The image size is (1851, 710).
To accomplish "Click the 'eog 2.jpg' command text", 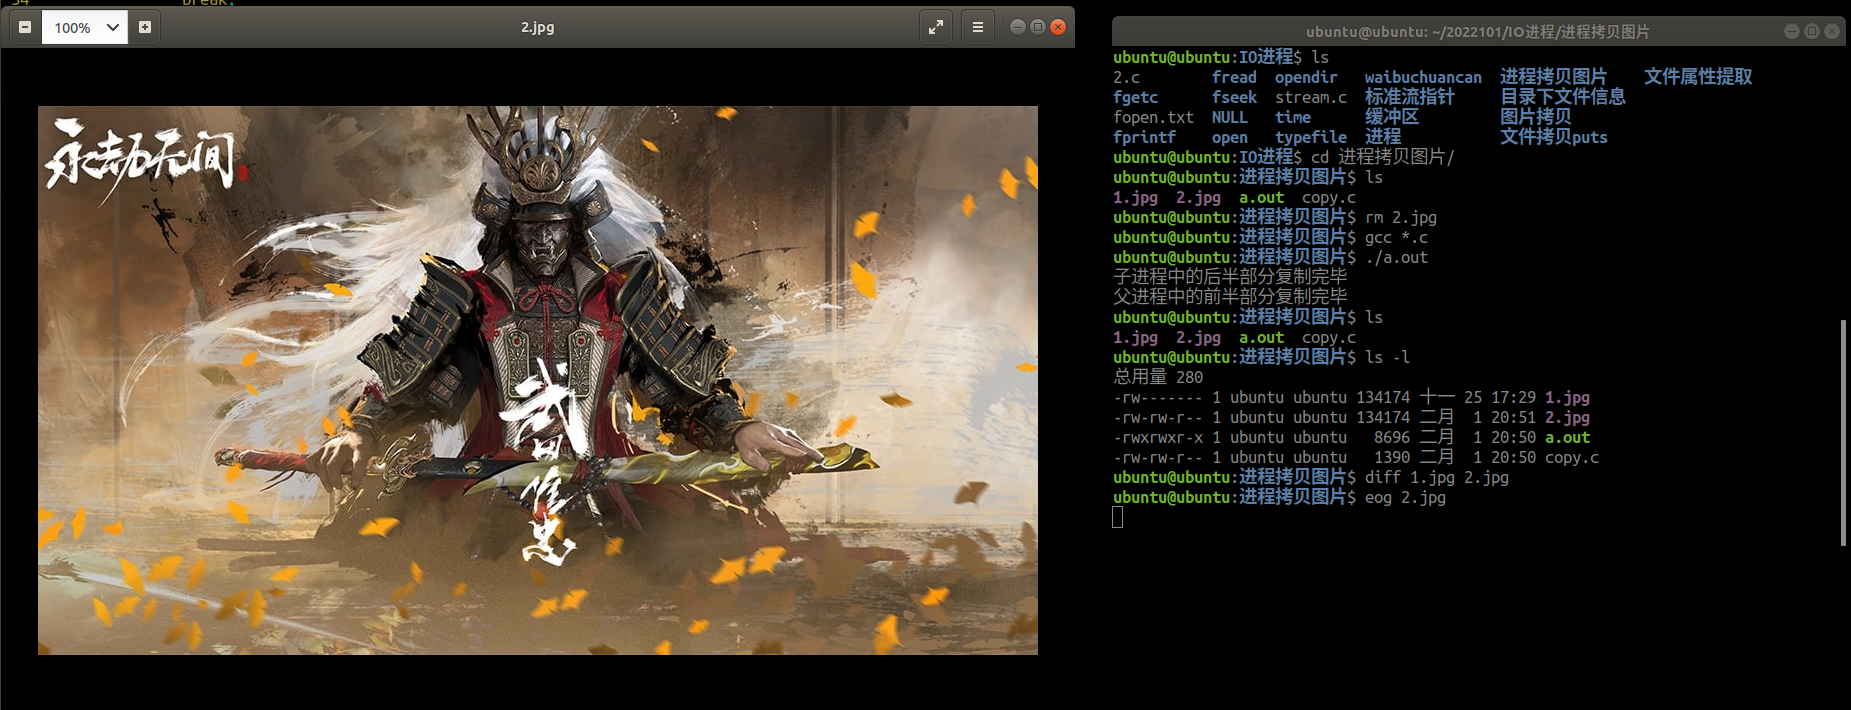I will [x=1405, y=497].
